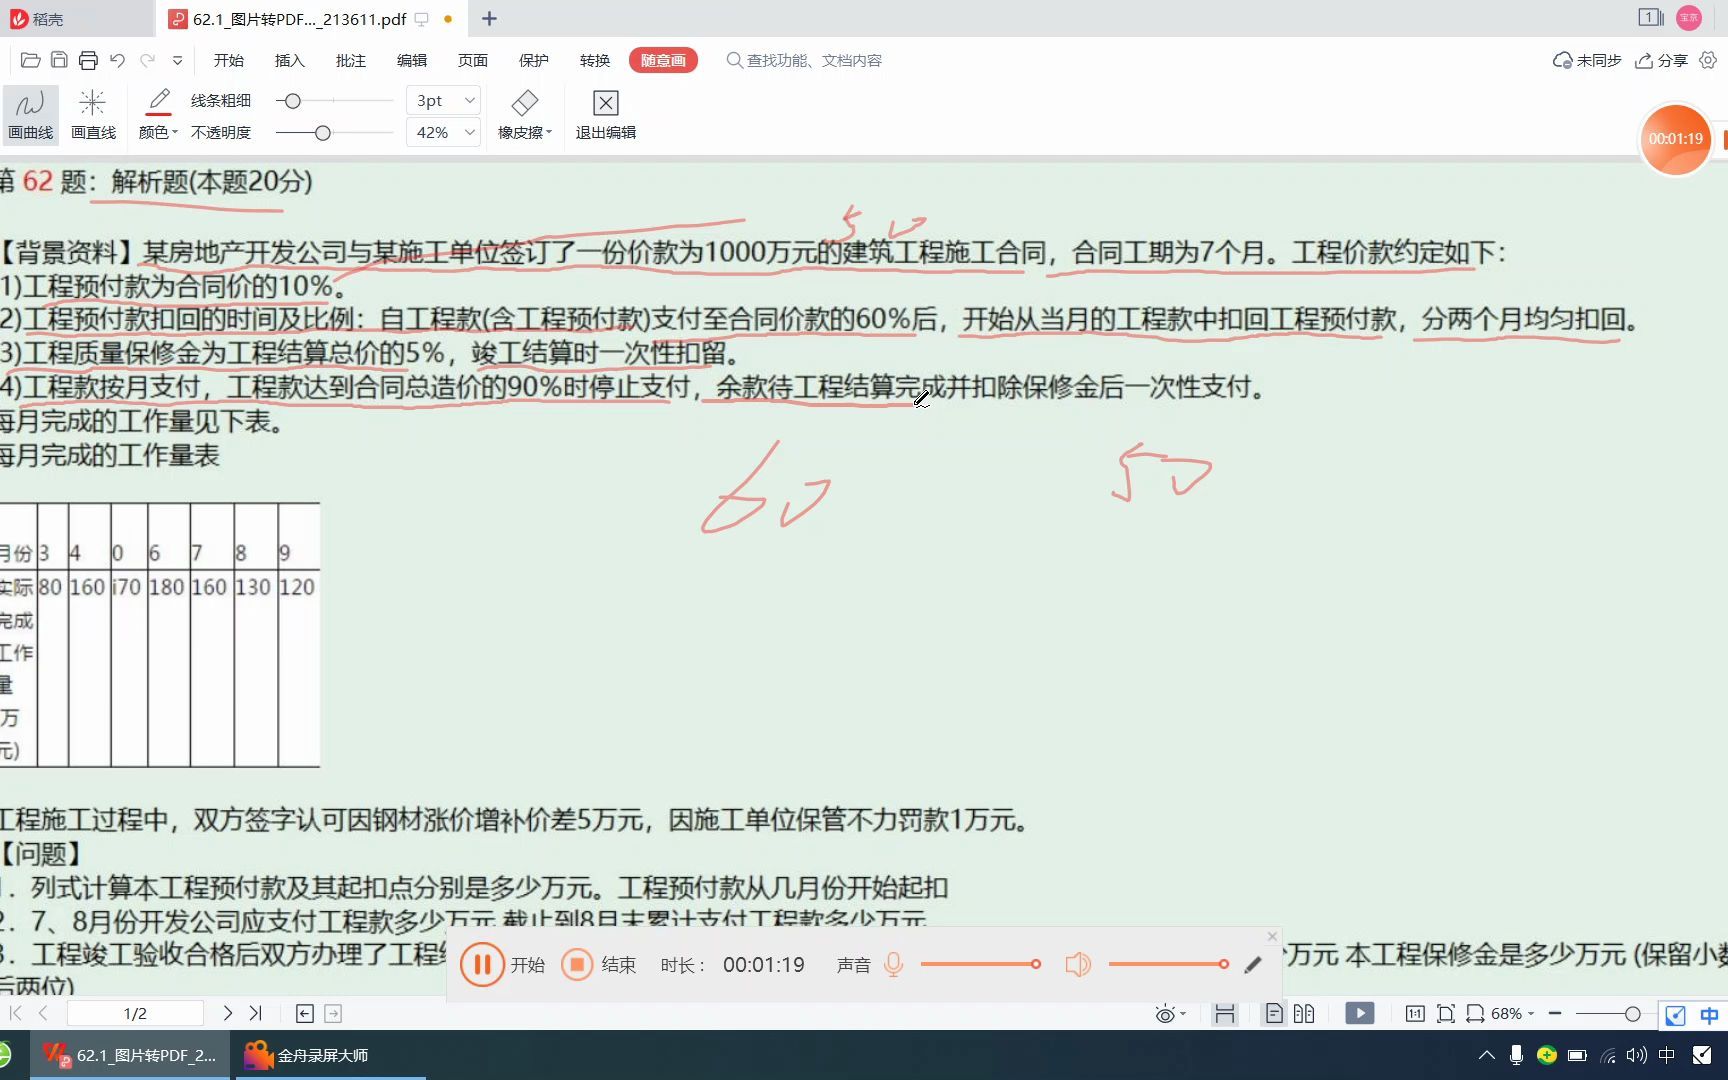Click 1:1 actual size button
This screenshot has height=1080, width=1728.
pyautogui.click(x=1415, y=1013)
